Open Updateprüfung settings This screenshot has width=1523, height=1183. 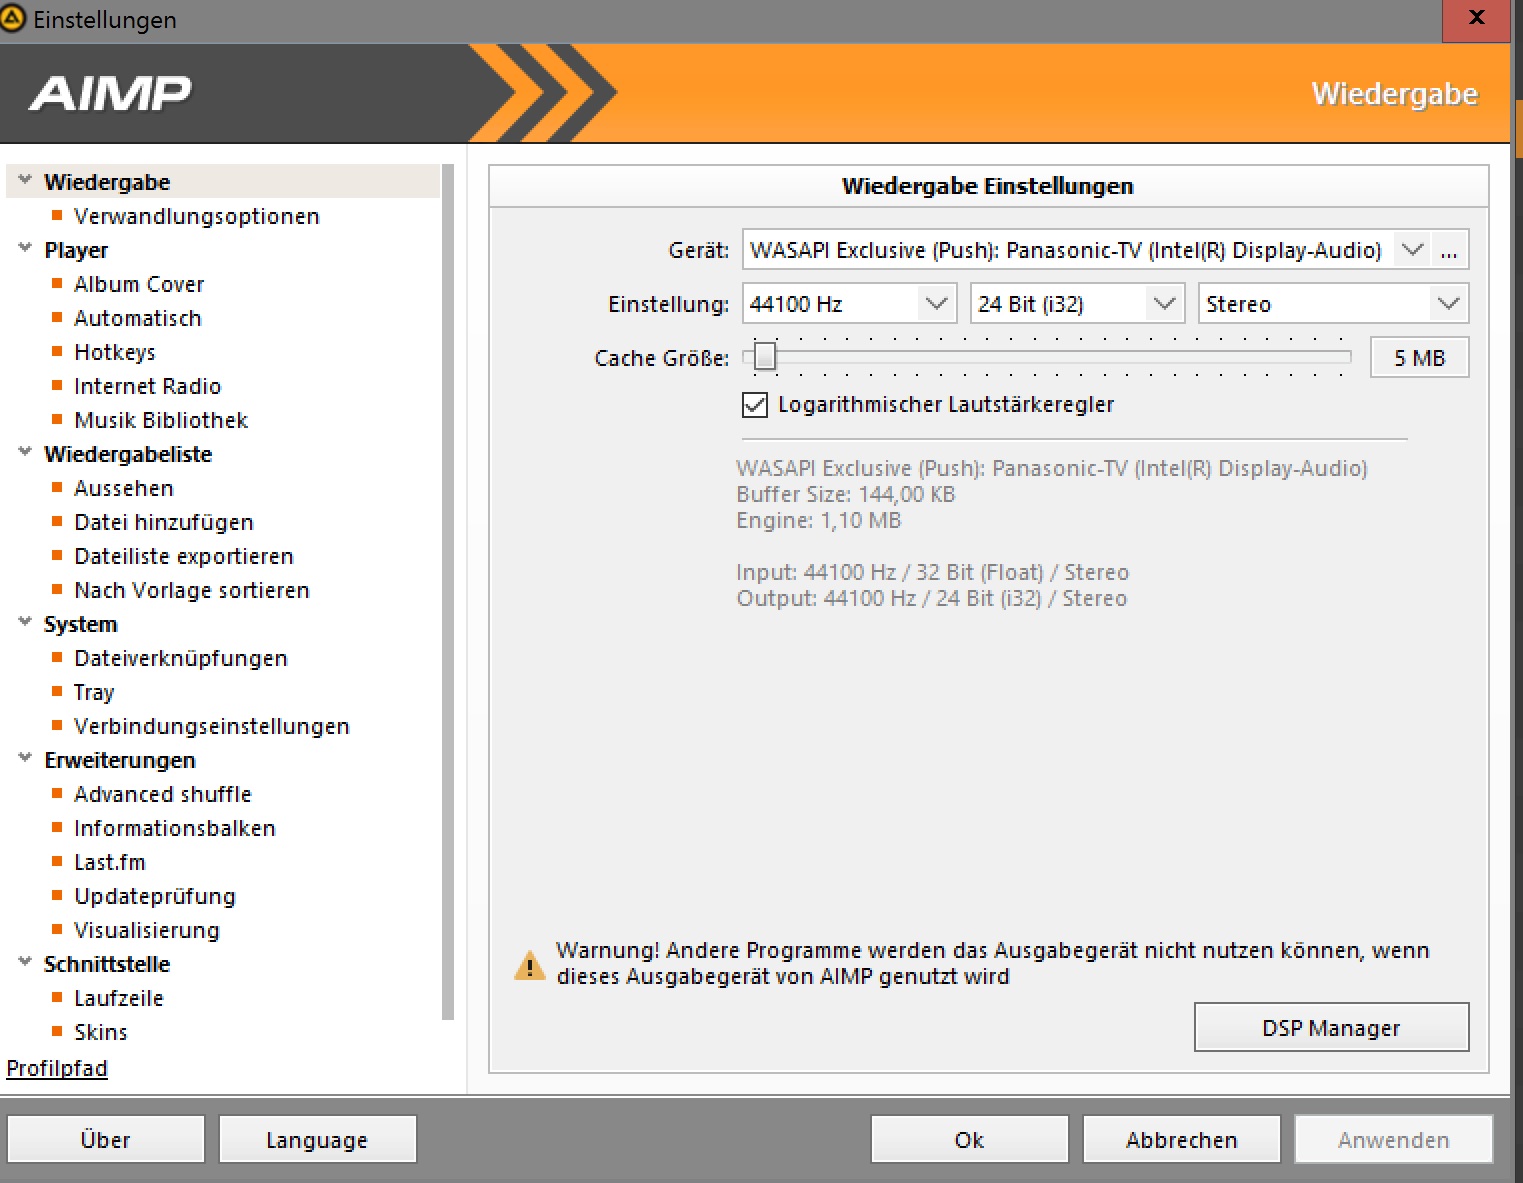pos(155,896)
